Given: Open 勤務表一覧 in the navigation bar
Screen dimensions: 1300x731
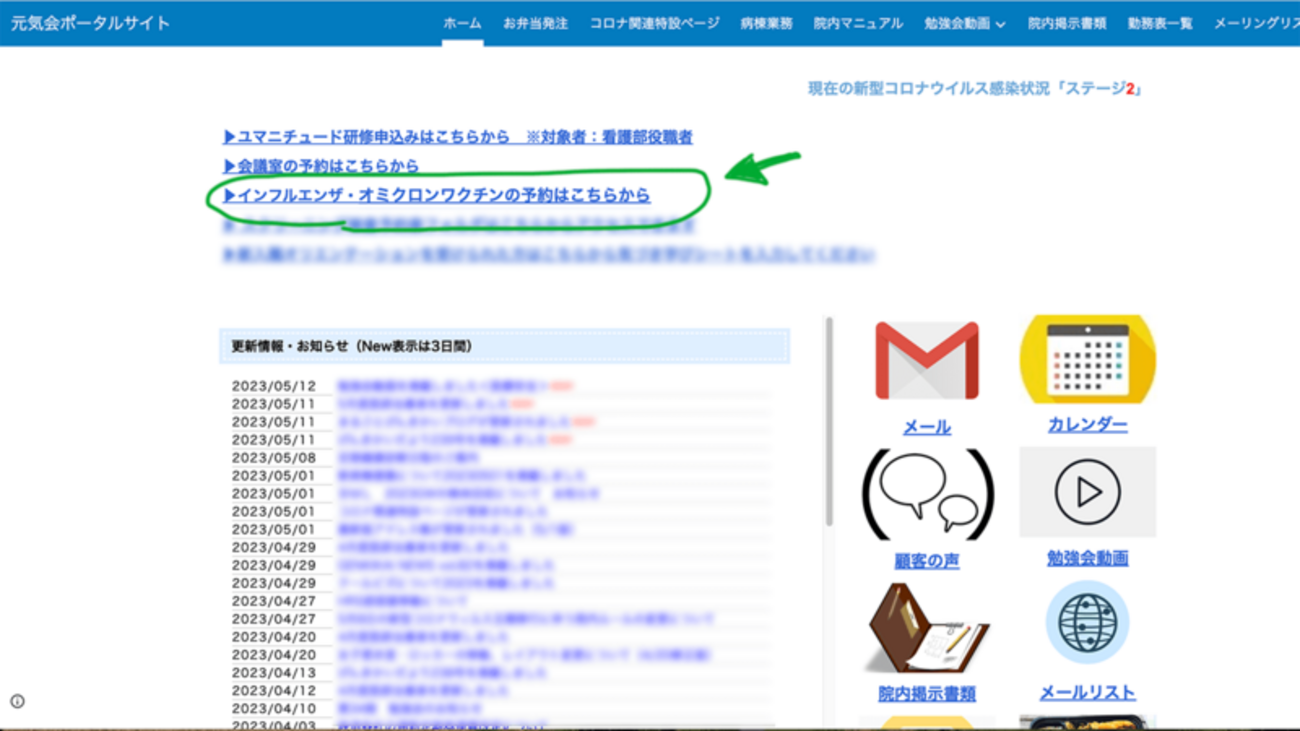Looking at the screenshot, I should tap(1160, 23).
